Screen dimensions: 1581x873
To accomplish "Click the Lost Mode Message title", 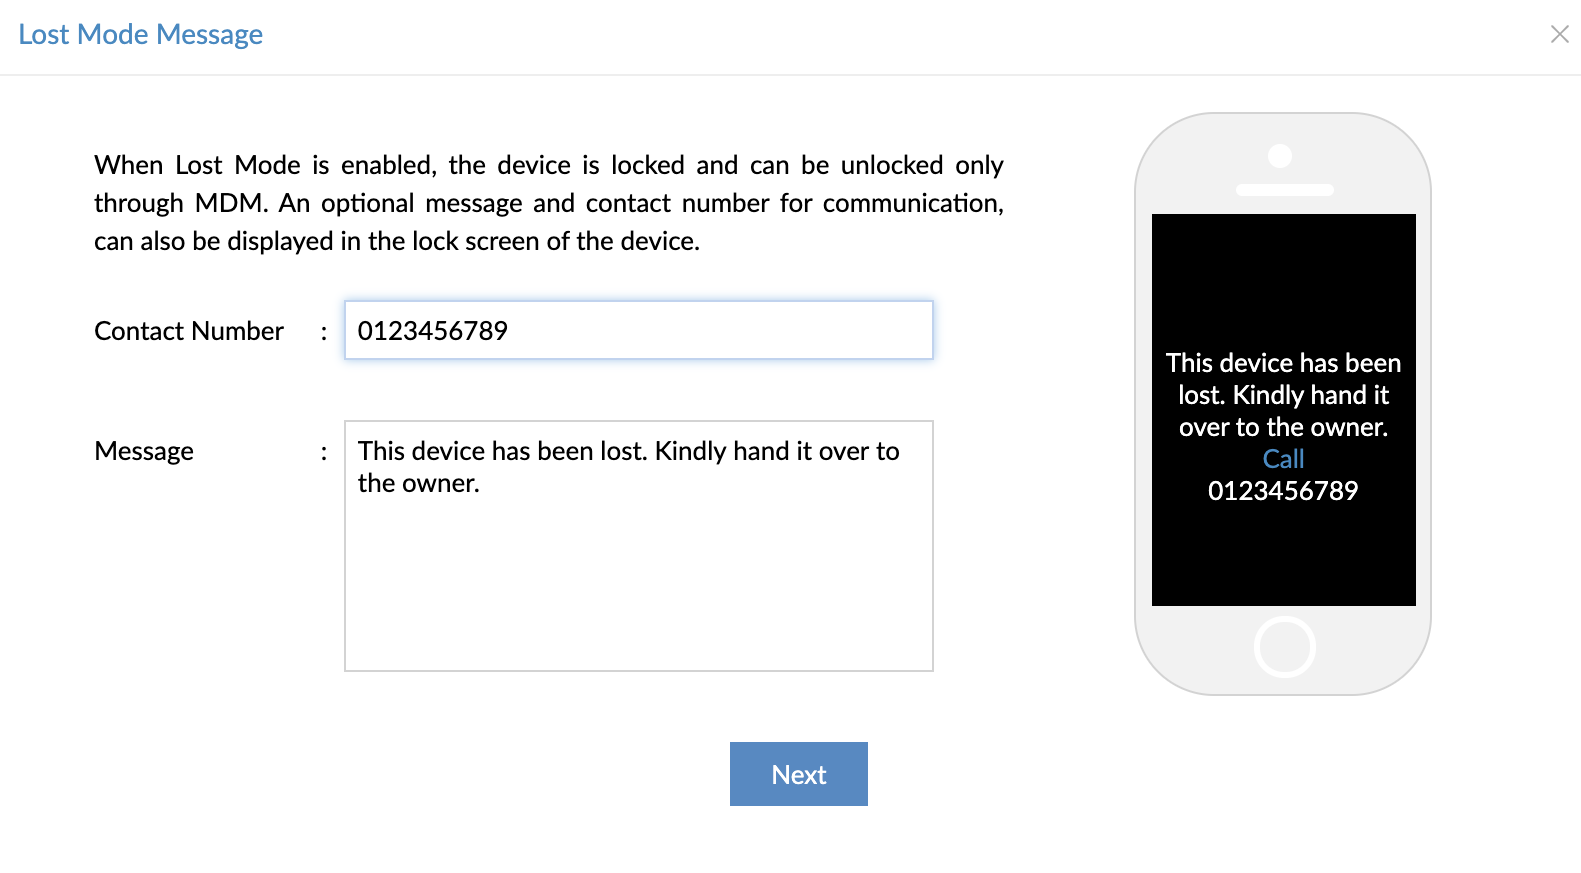I will 141,35.
